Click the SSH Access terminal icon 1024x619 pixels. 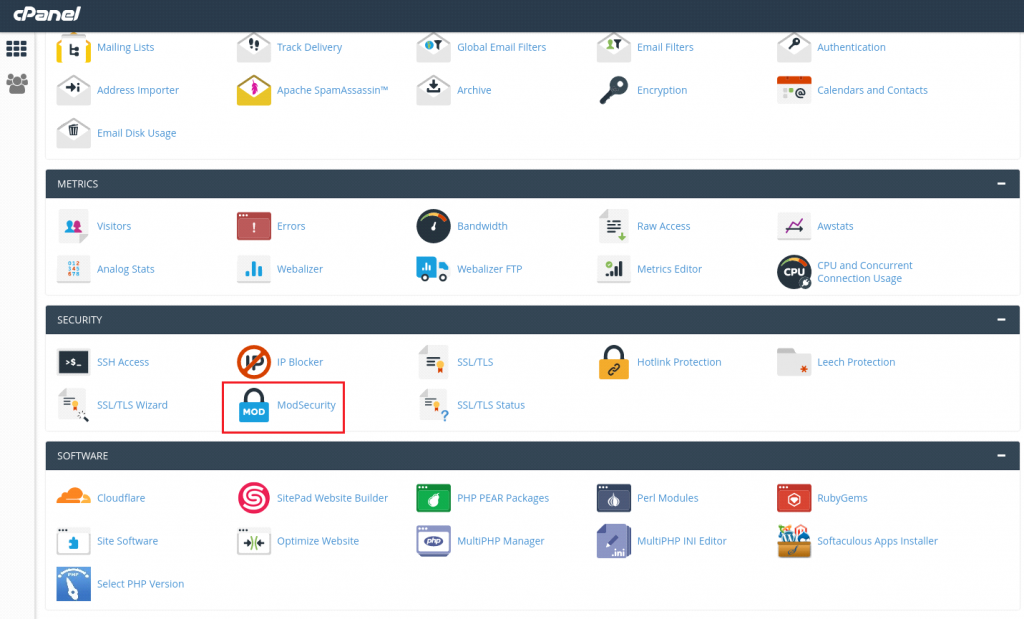[73, 362]
